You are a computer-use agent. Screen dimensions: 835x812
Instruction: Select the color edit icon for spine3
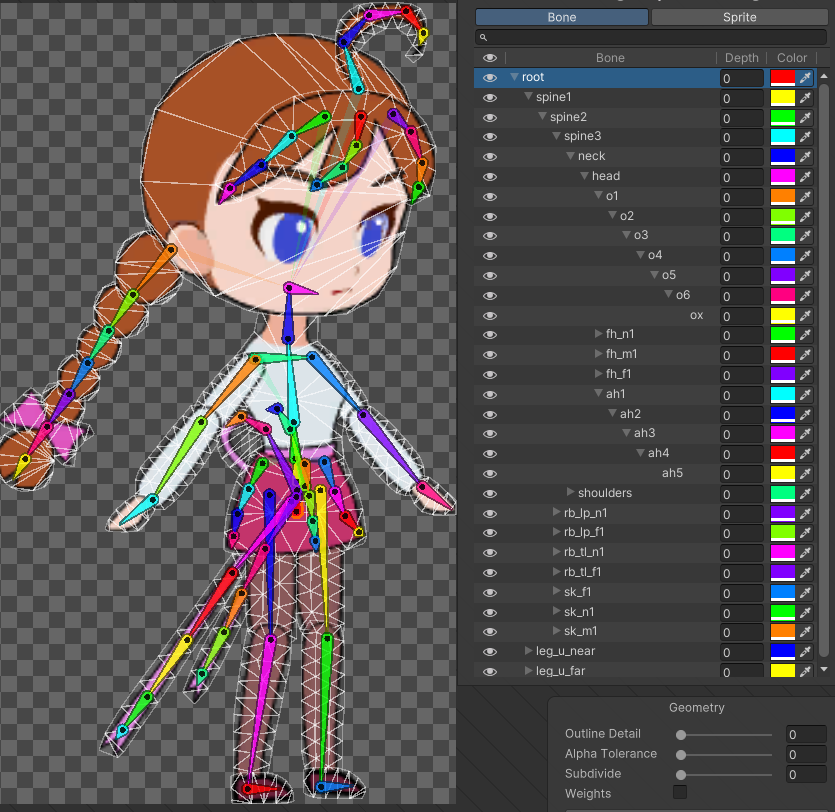tap(805, 136)
